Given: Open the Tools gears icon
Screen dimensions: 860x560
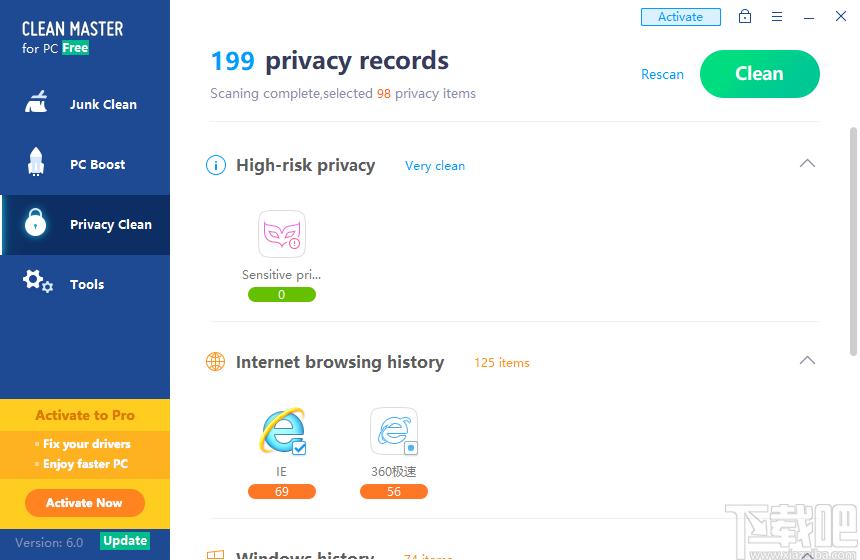Looking at the screenshot, I should (38, 281).
